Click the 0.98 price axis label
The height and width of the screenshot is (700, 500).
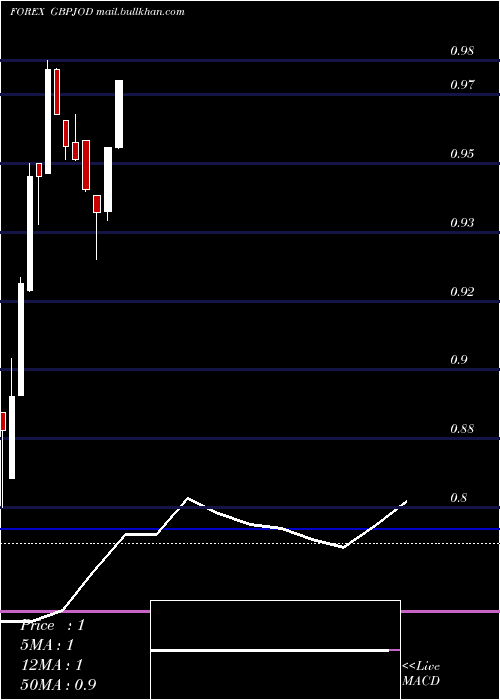[x=462, y=51]
